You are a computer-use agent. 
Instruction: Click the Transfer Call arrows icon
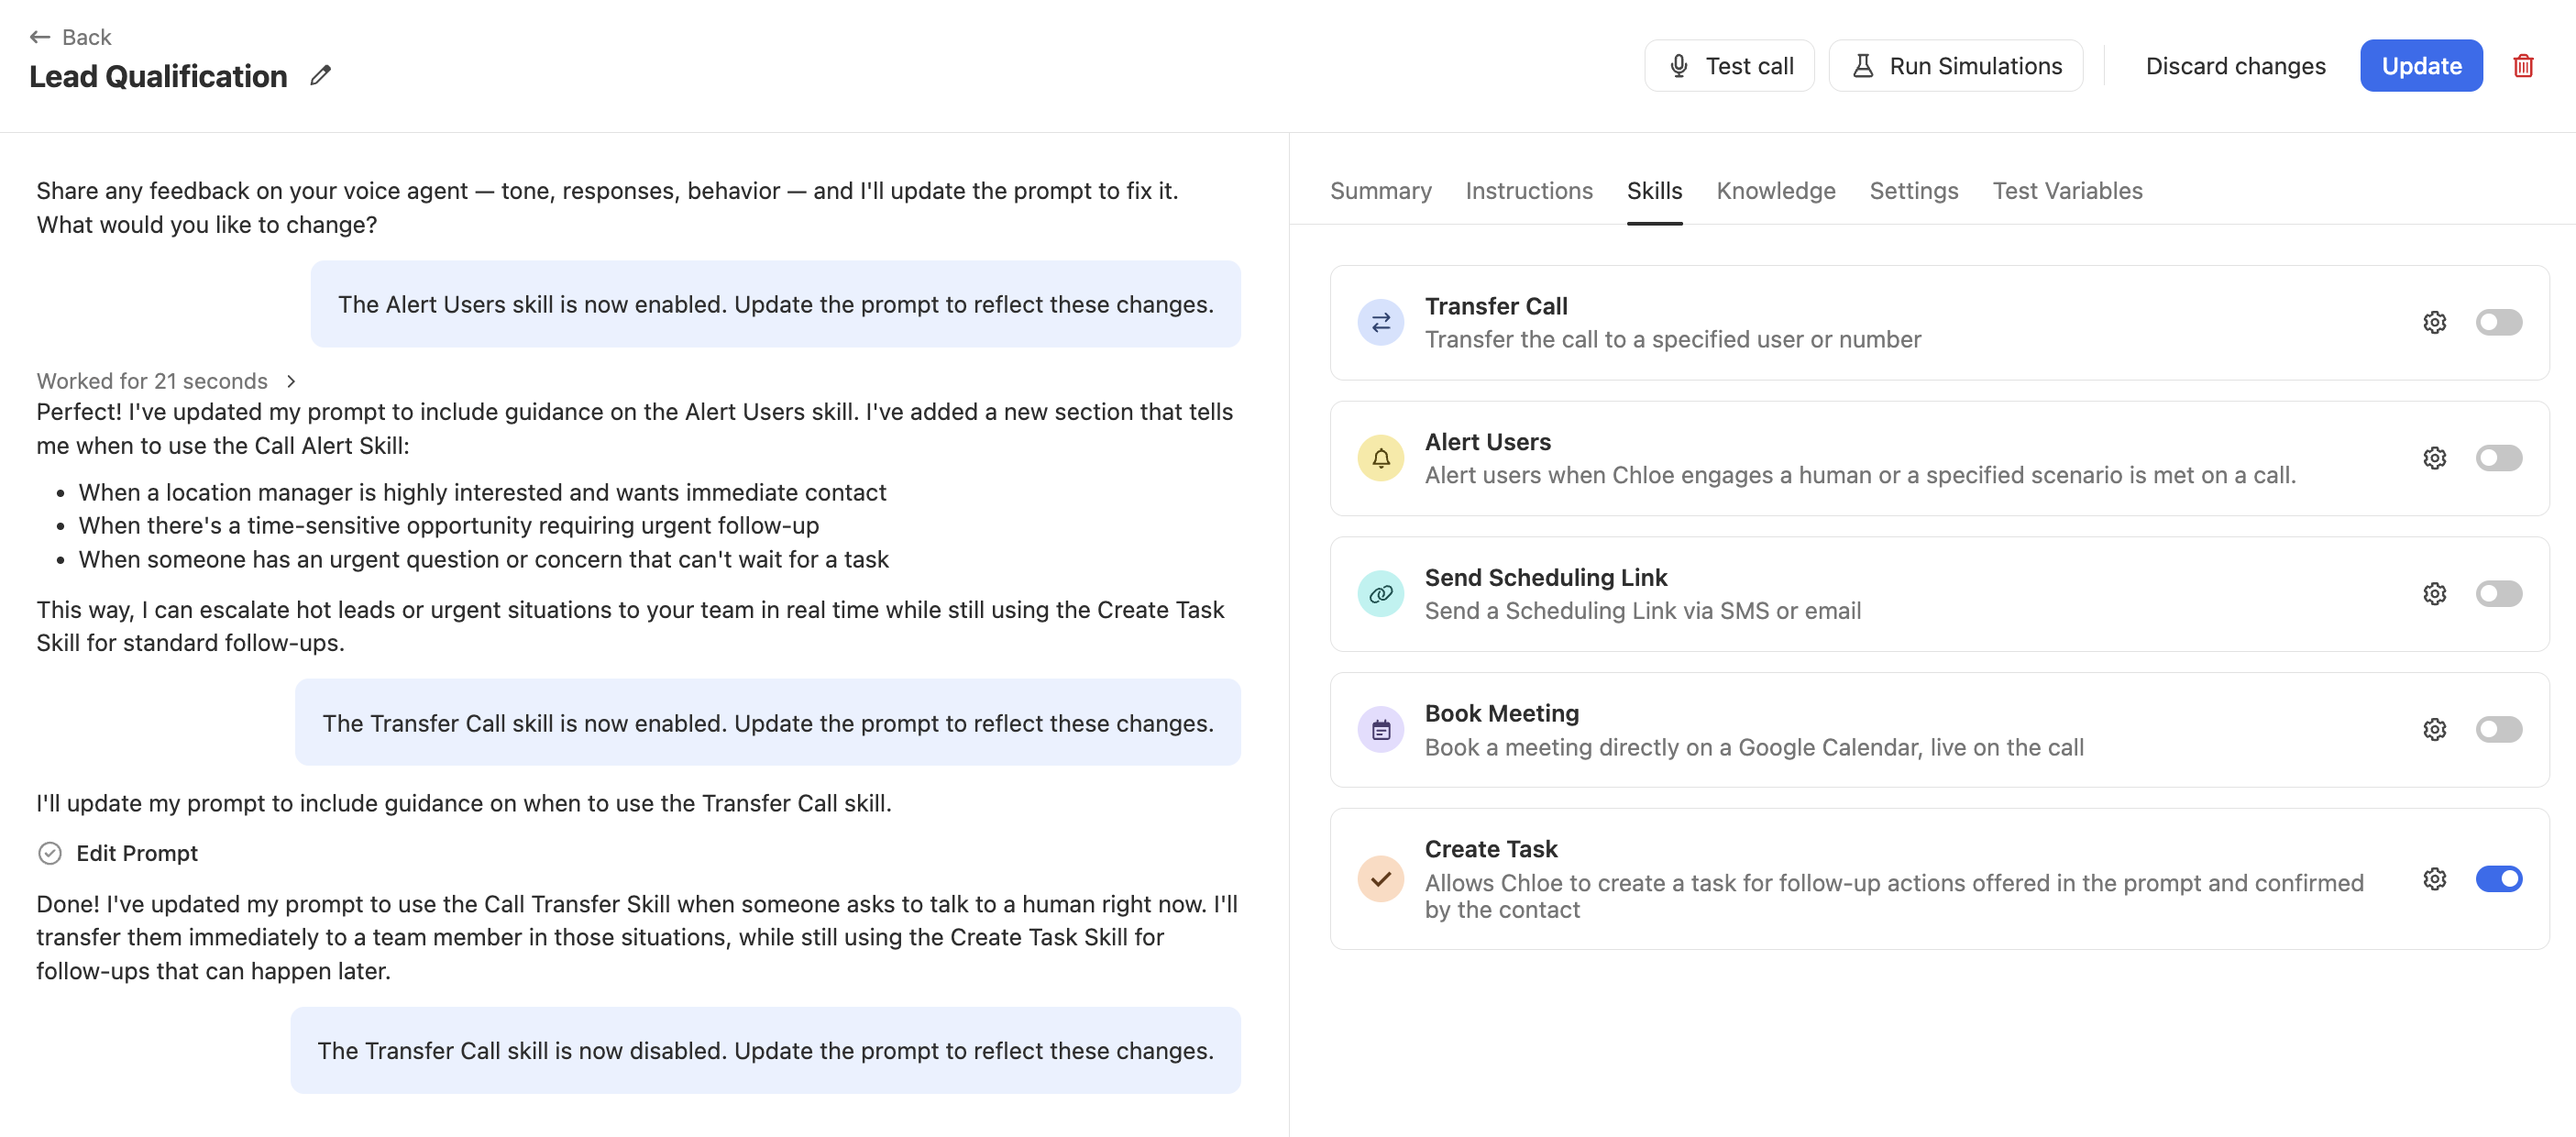click(1381, 322)
